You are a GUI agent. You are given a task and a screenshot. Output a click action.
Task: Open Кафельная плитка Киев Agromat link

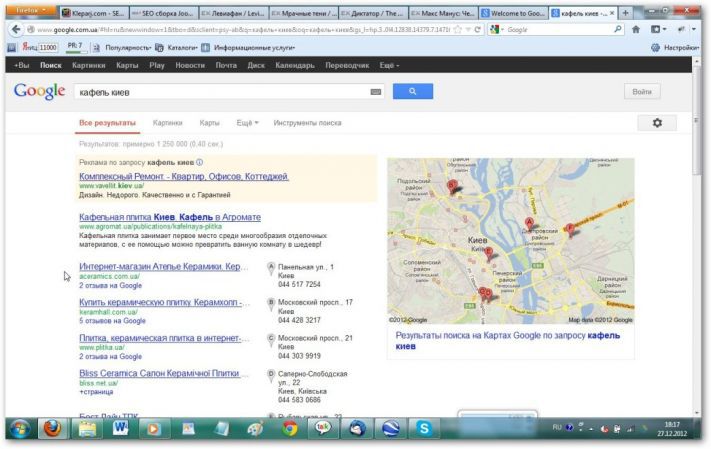(170, 217)
